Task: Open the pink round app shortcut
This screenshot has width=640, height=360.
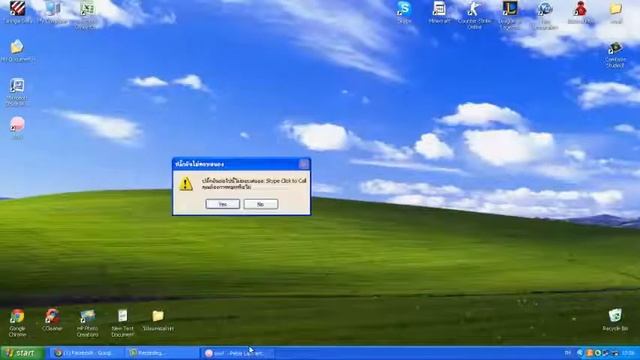Action: 17,128
